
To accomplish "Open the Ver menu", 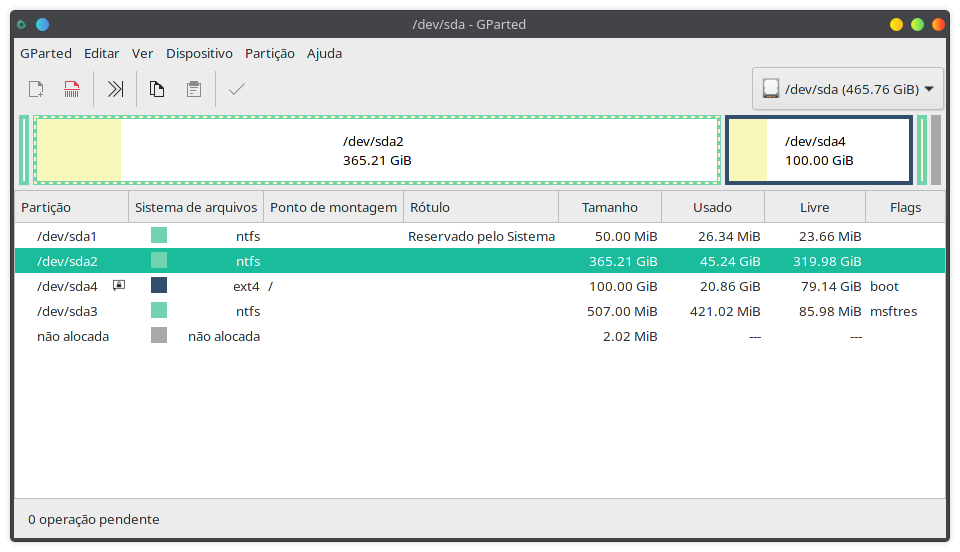I will pyautogui.click(x=143, y=53).
